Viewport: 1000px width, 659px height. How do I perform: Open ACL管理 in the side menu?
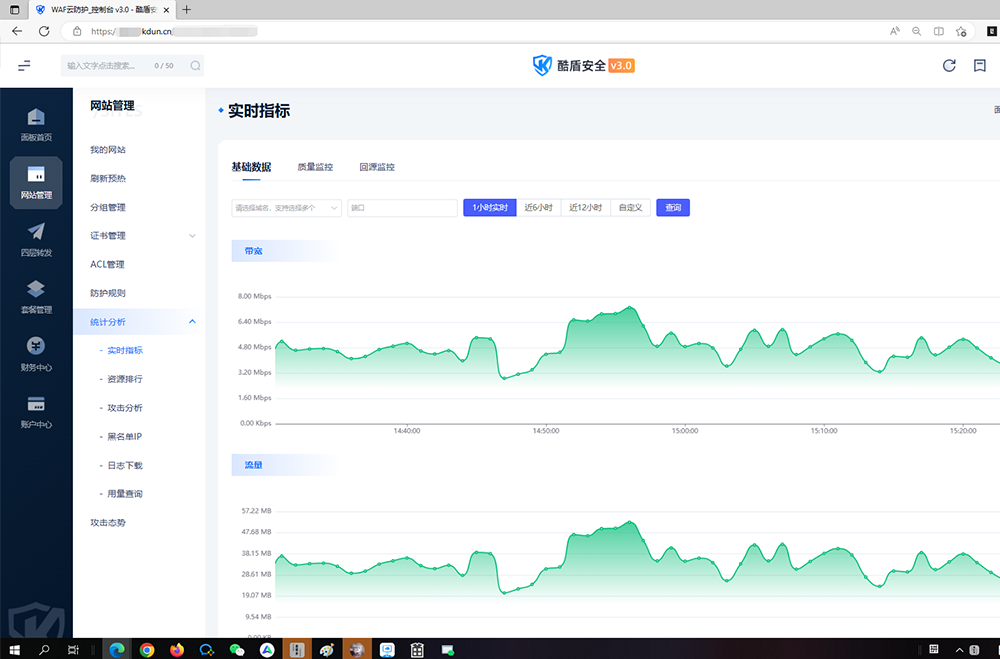click(107, 265)
